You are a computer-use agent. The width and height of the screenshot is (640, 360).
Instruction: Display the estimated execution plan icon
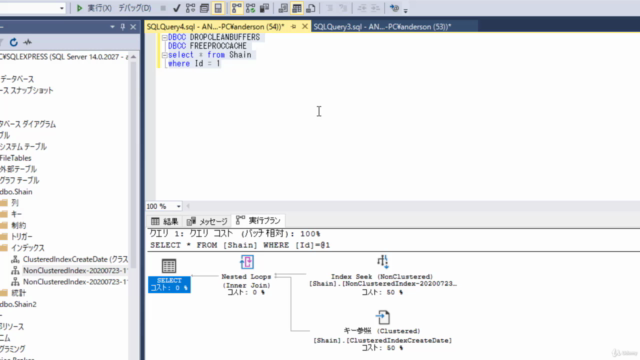click(191, 8)
